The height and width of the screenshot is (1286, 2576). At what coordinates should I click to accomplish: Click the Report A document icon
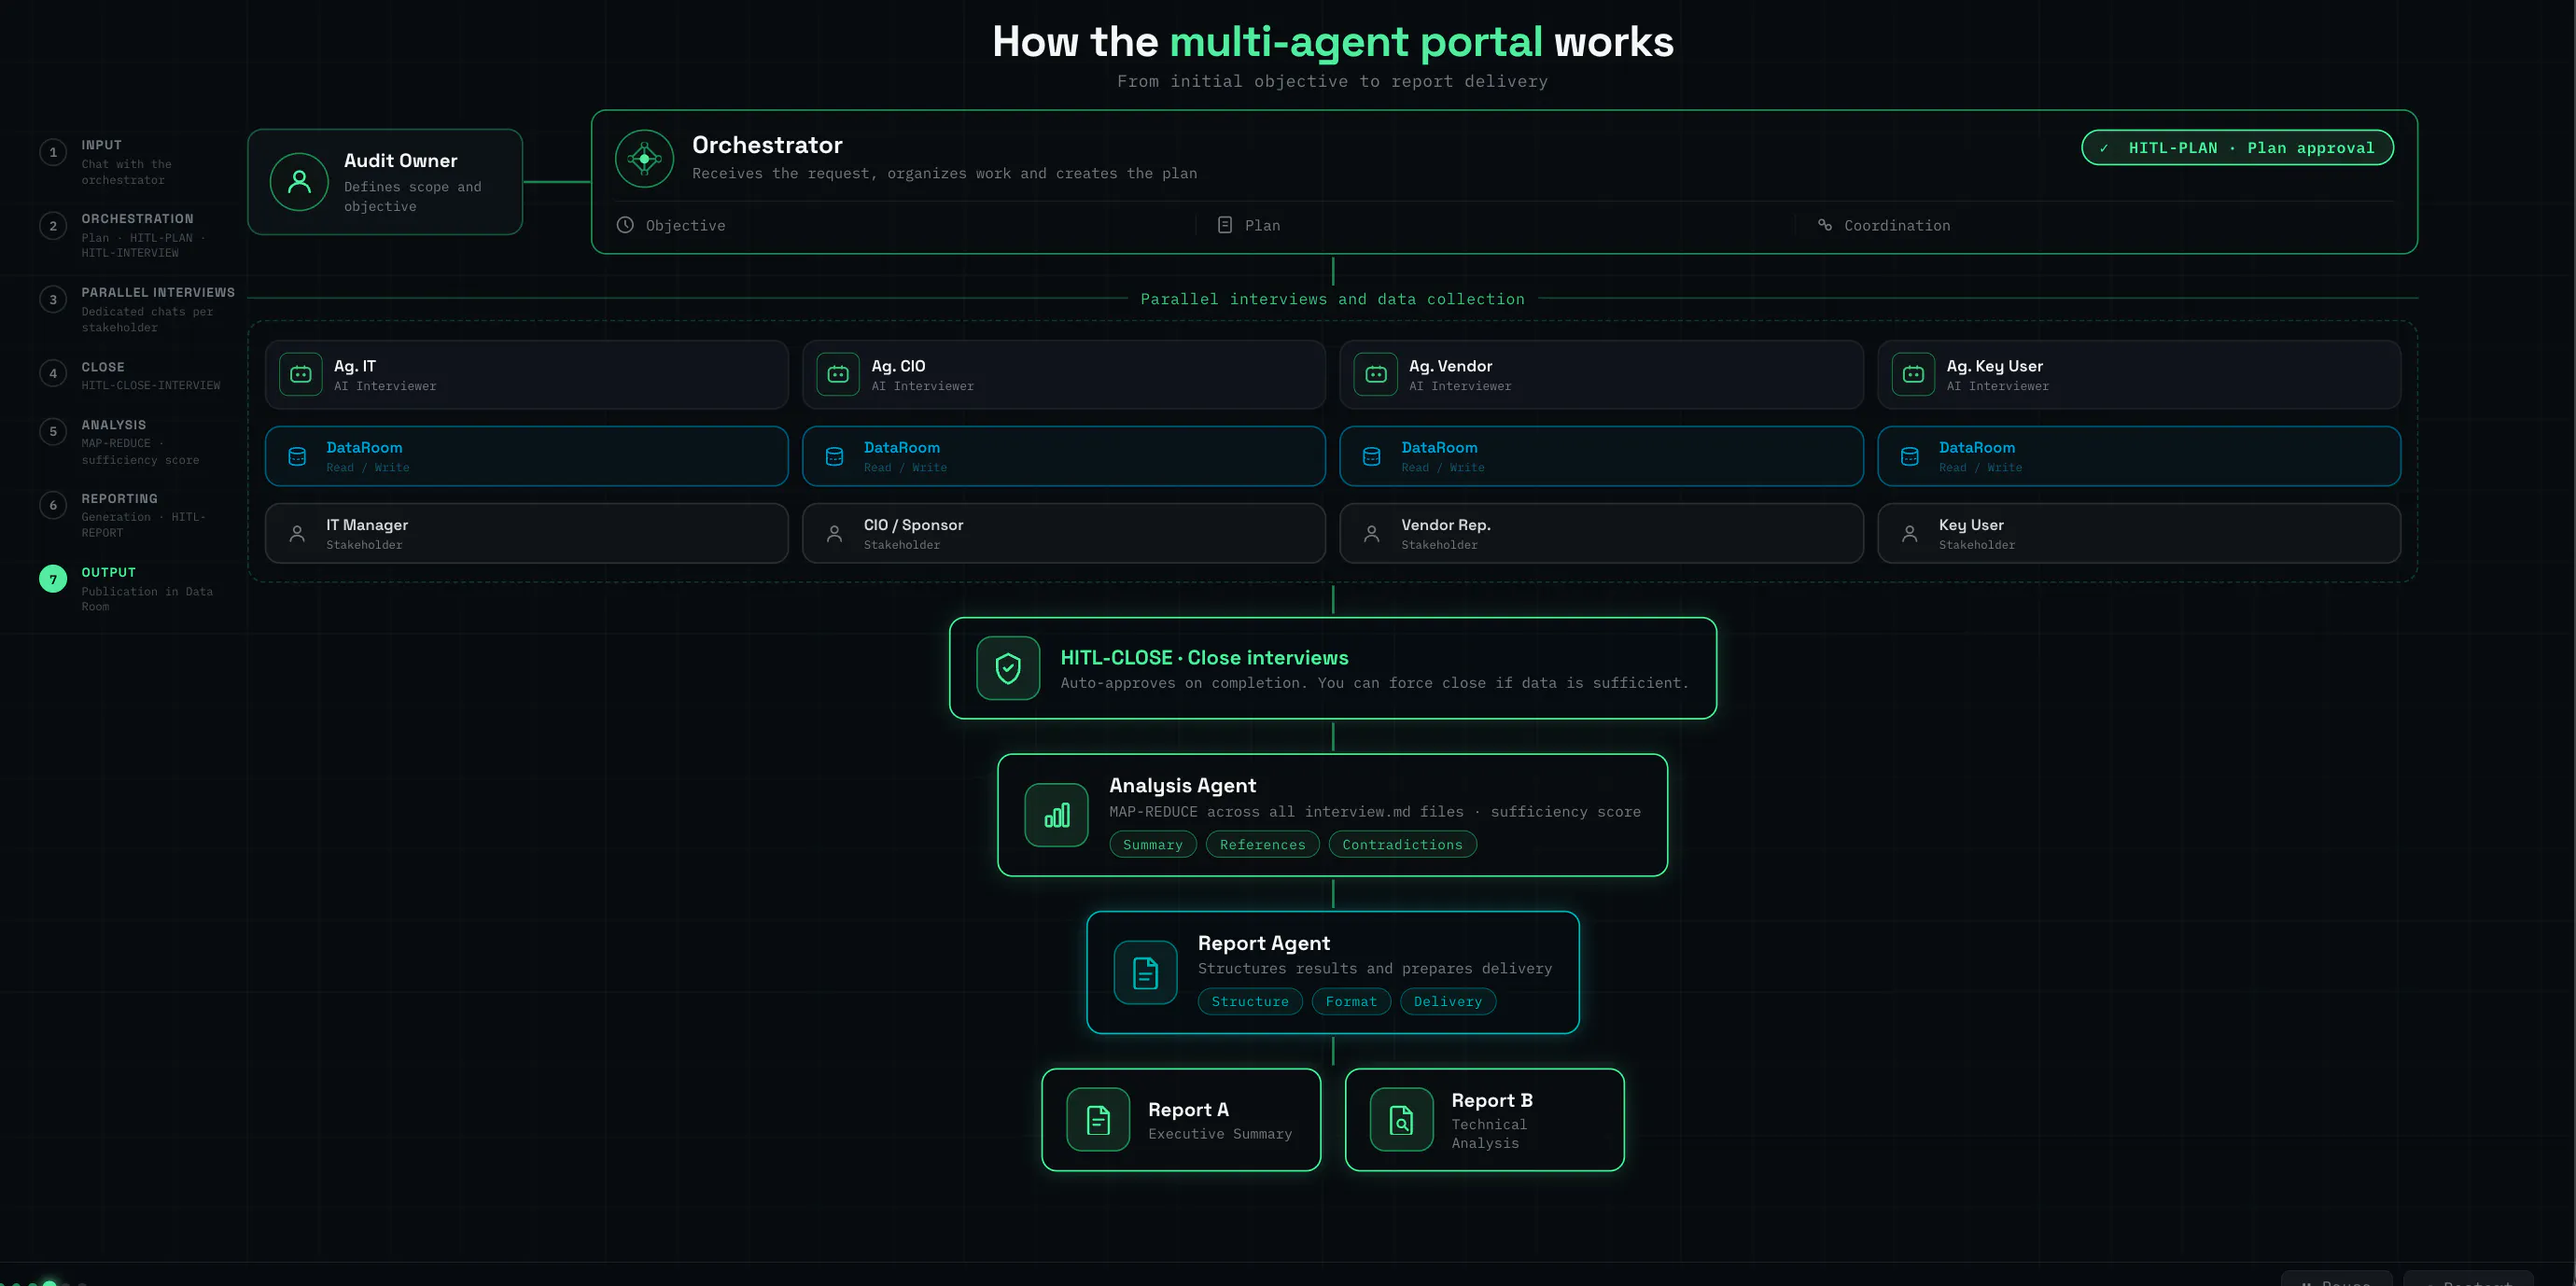tap(1098, 1119)
